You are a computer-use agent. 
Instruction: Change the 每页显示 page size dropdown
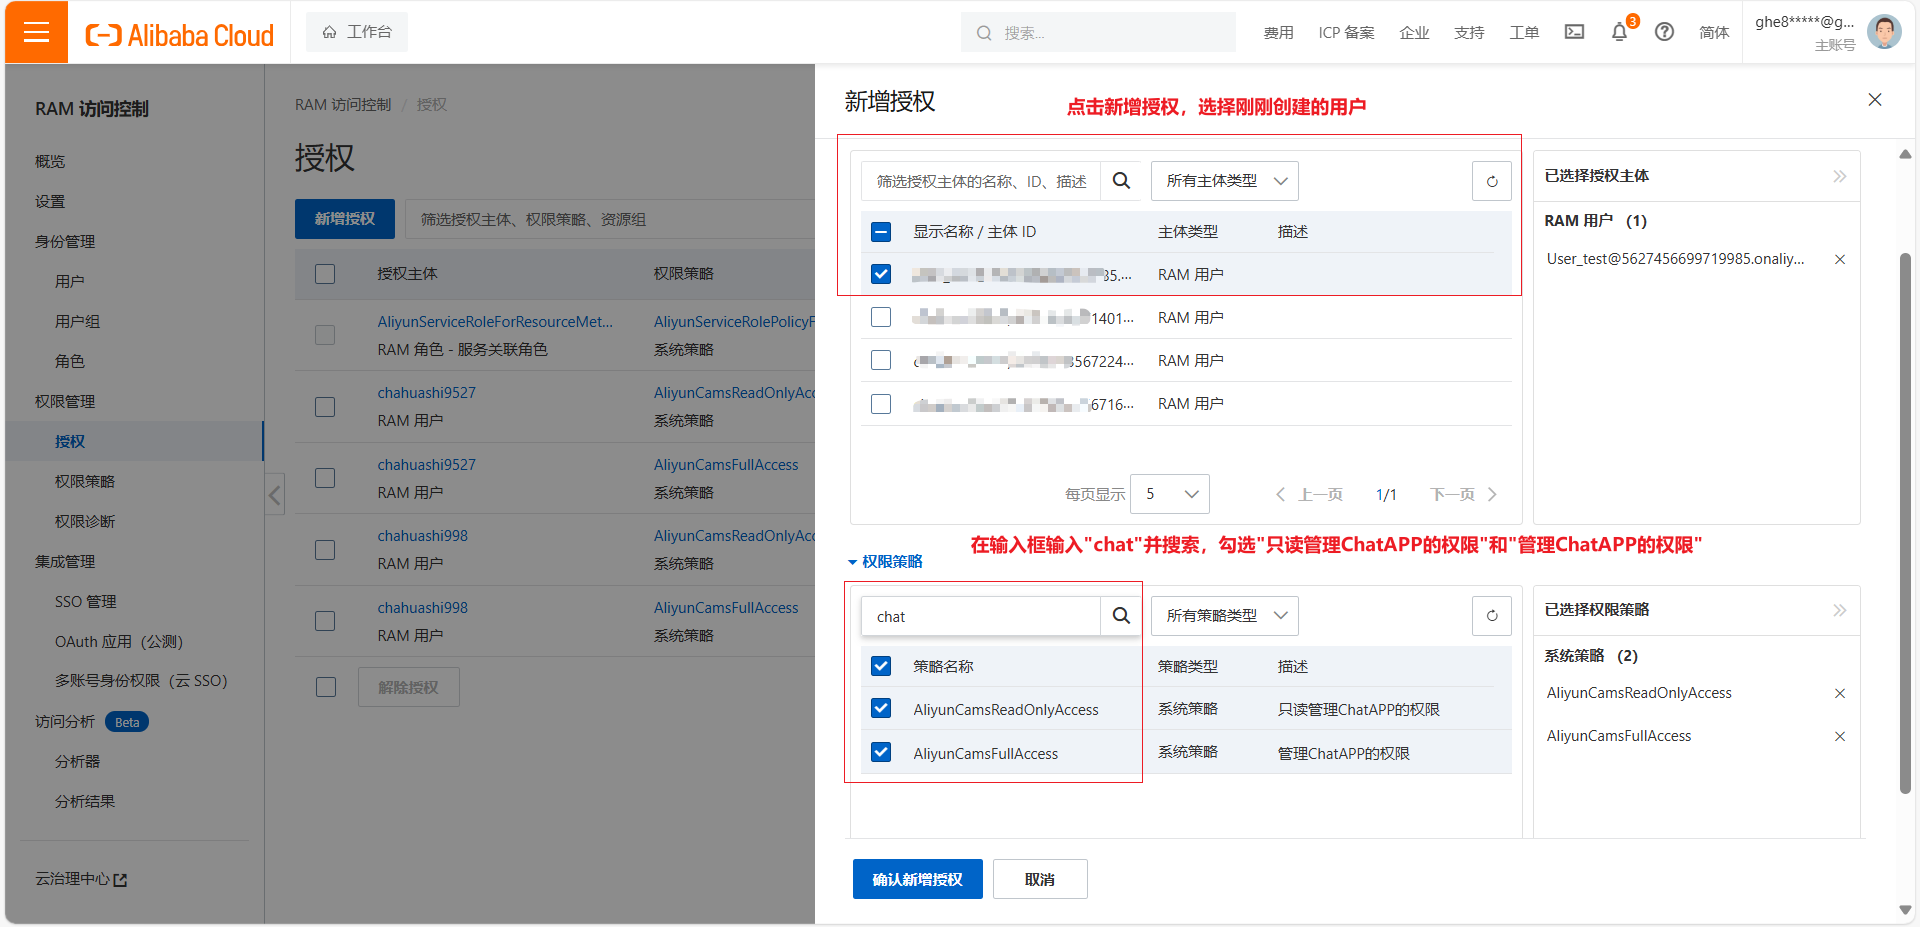tap(1170, 494)
